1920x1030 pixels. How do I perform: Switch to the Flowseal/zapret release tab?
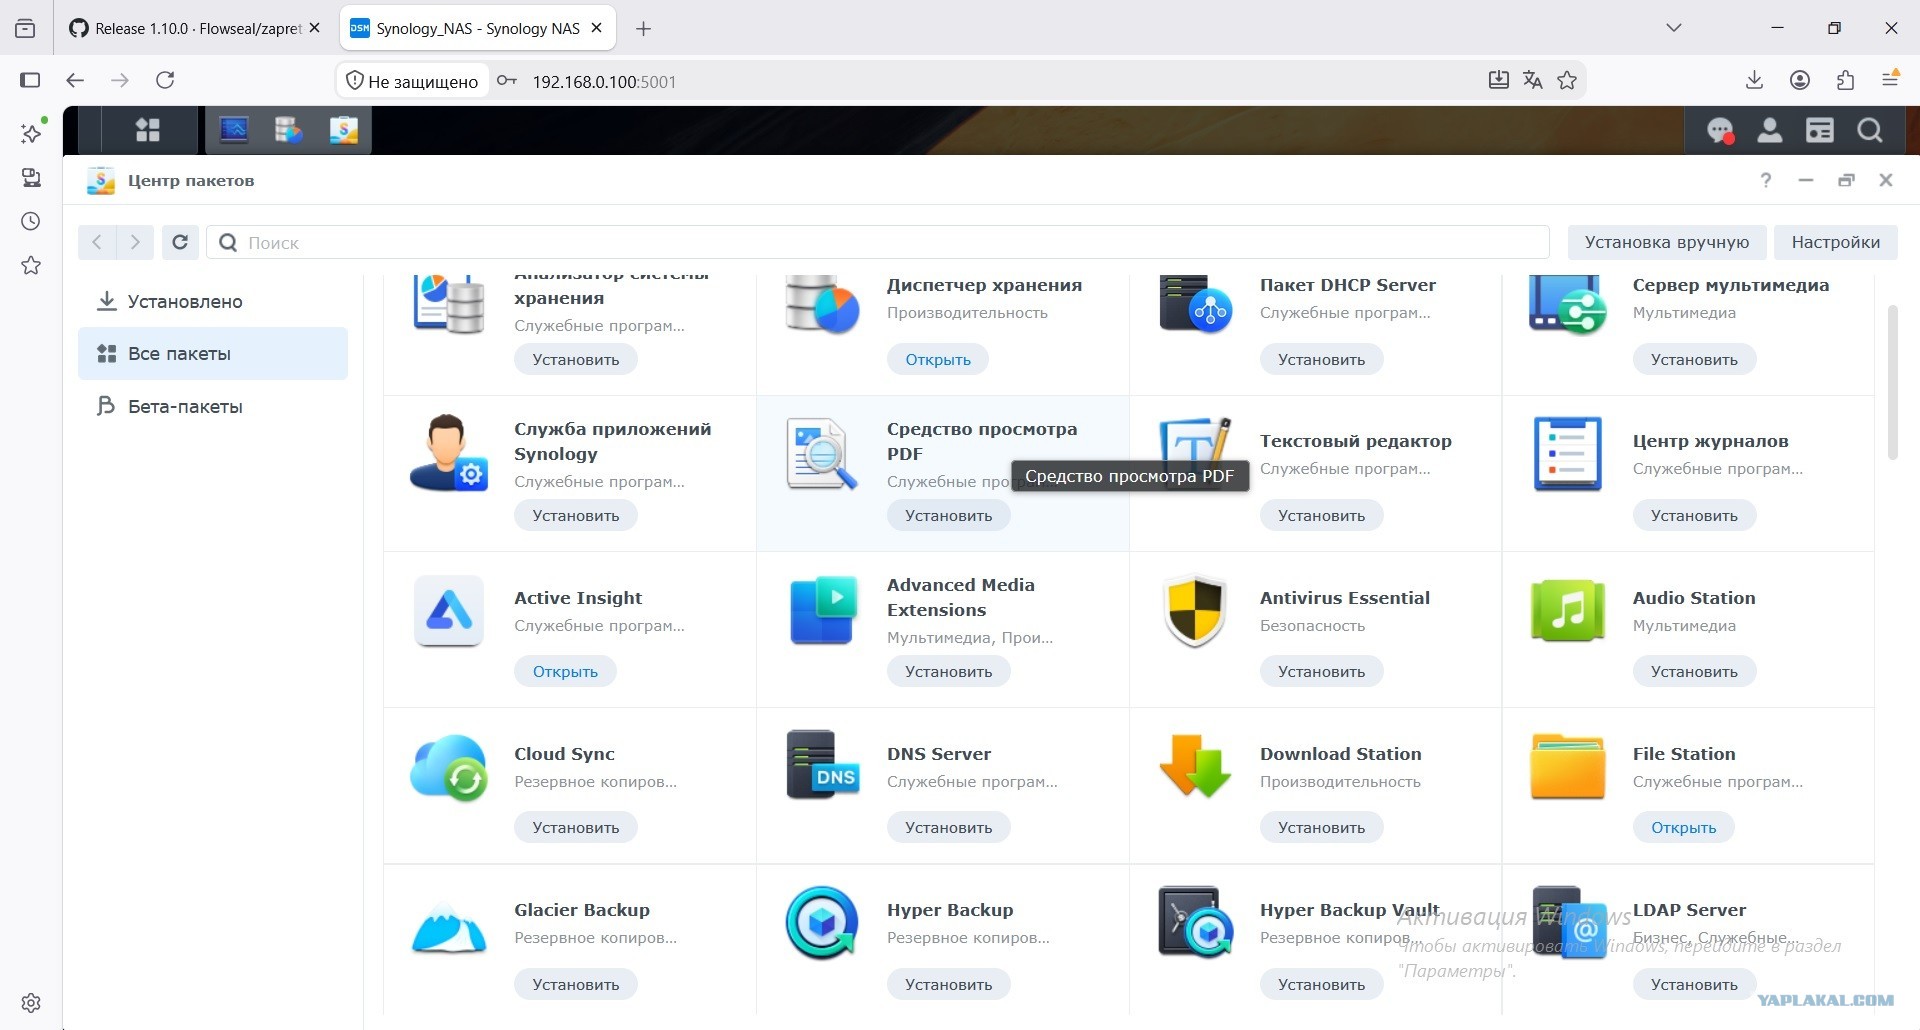pos(195,28)
